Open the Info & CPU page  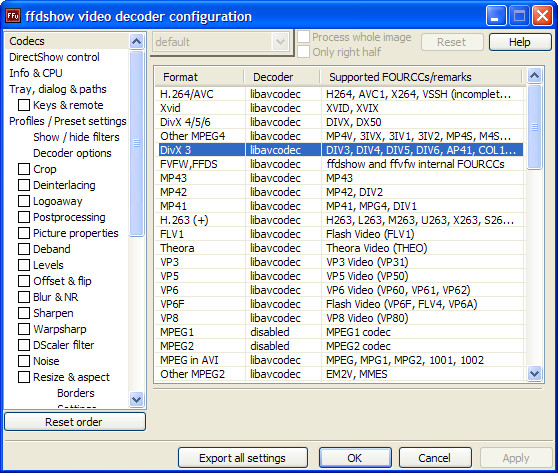(x=36, y=73)
